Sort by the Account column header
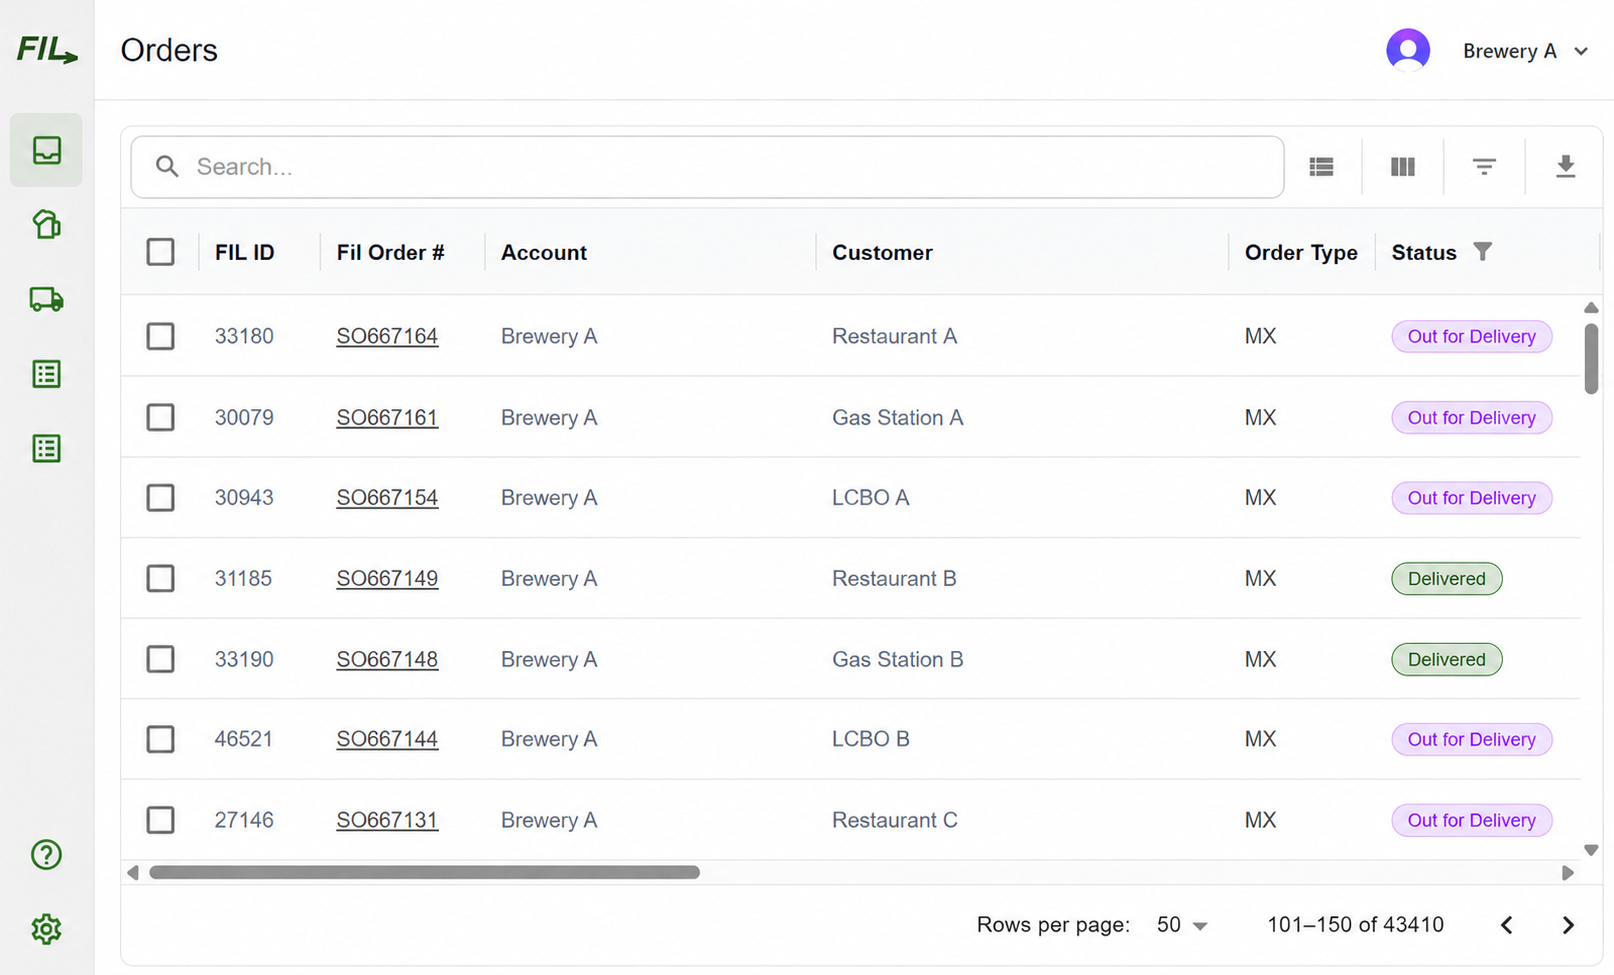The height and width of the screenshot is (975, 1614). pyautogui.click(x=544, y=253)
